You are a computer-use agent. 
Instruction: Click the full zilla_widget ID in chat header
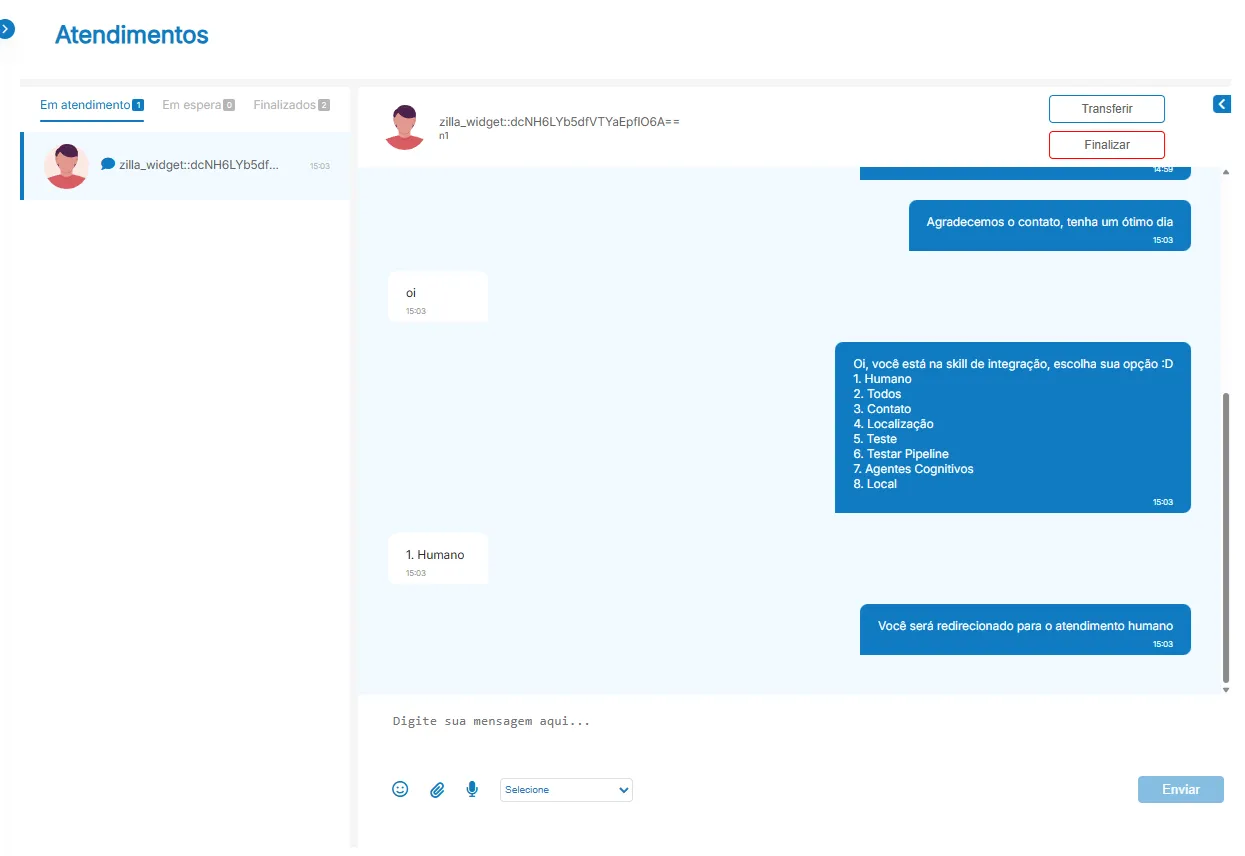pyautogui.click(x=559, y=122)
